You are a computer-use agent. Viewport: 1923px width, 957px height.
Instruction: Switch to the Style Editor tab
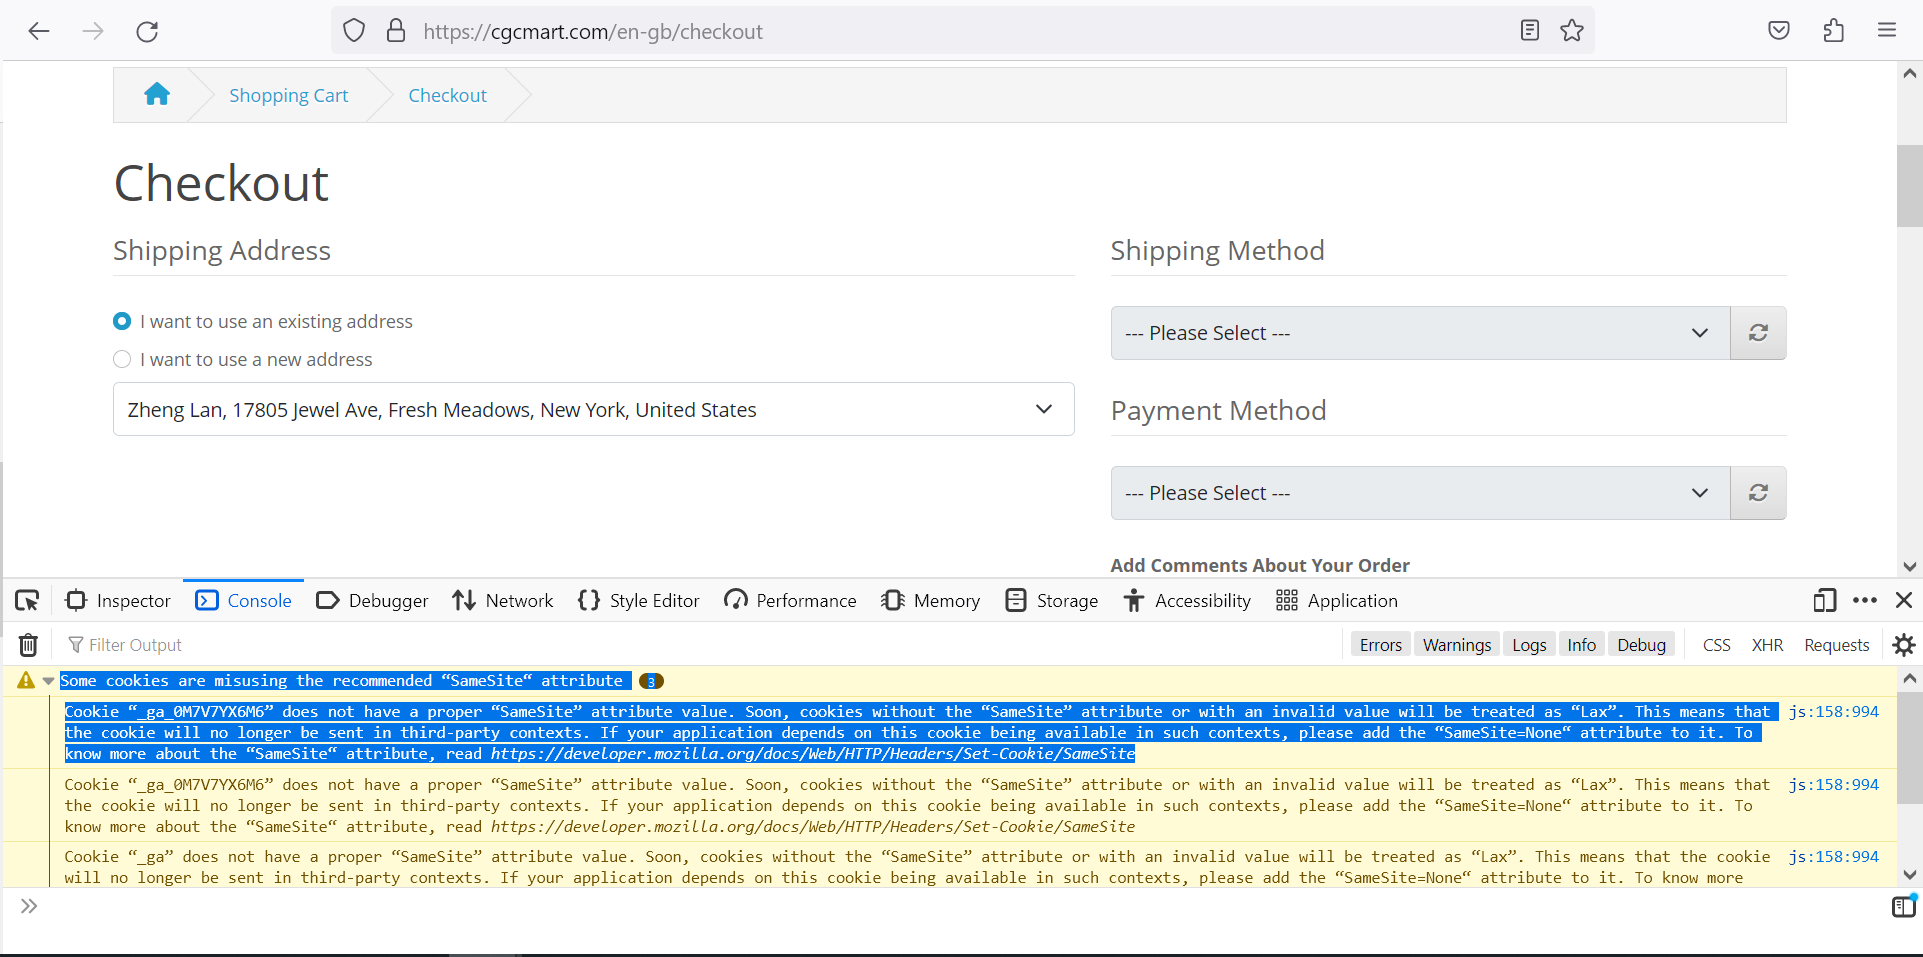[638, 600]
